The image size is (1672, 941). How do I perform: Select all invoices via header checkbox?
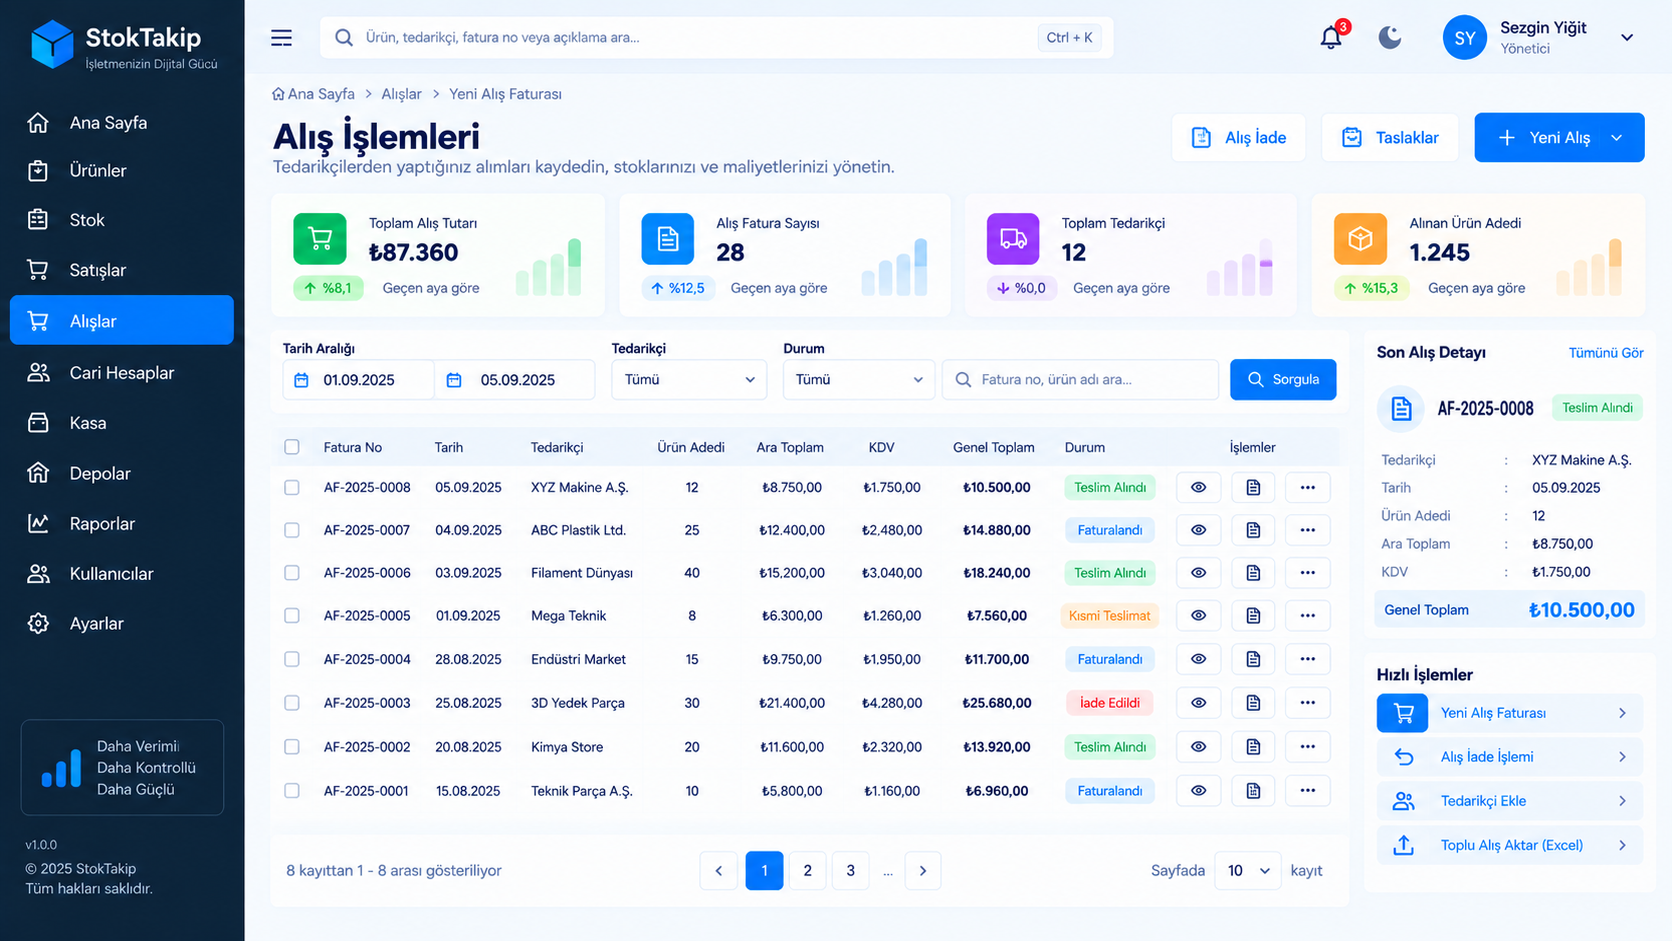[292, 447]
